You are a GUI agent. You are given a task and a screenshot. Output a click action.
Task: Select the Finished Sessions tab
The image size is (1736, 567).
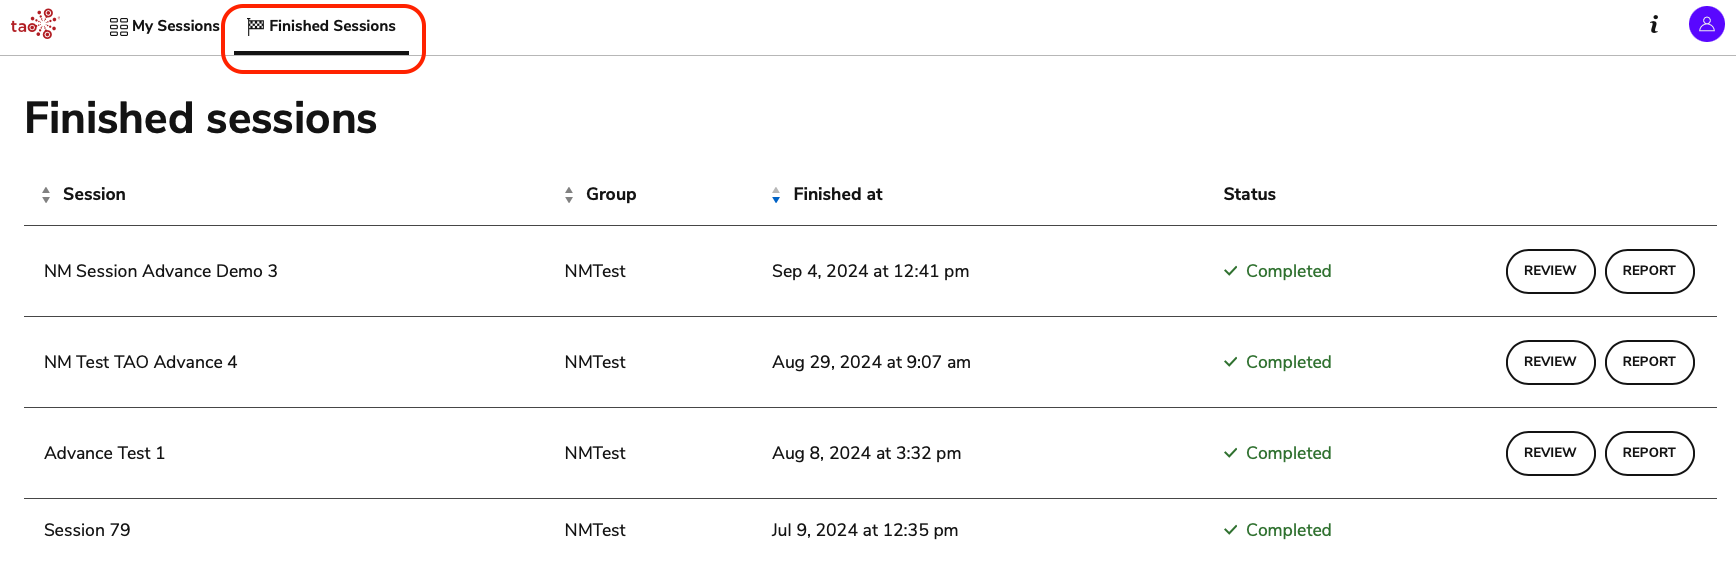click(332, 26)
